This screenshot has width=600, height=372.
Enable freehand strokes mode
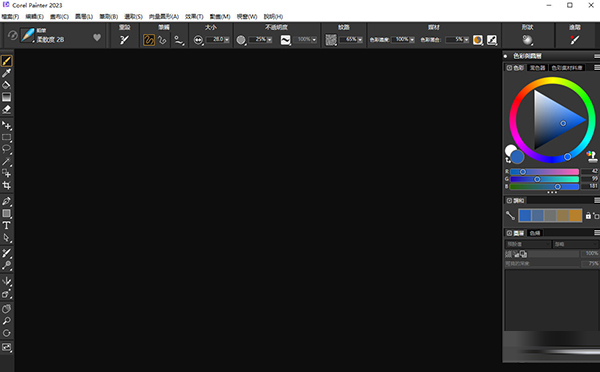point(148,40)
